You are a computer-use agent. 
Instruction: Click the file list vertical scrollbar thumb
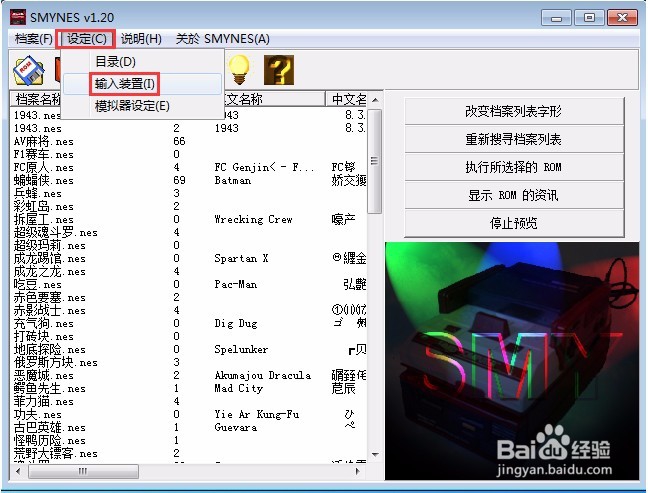point(375,161)
